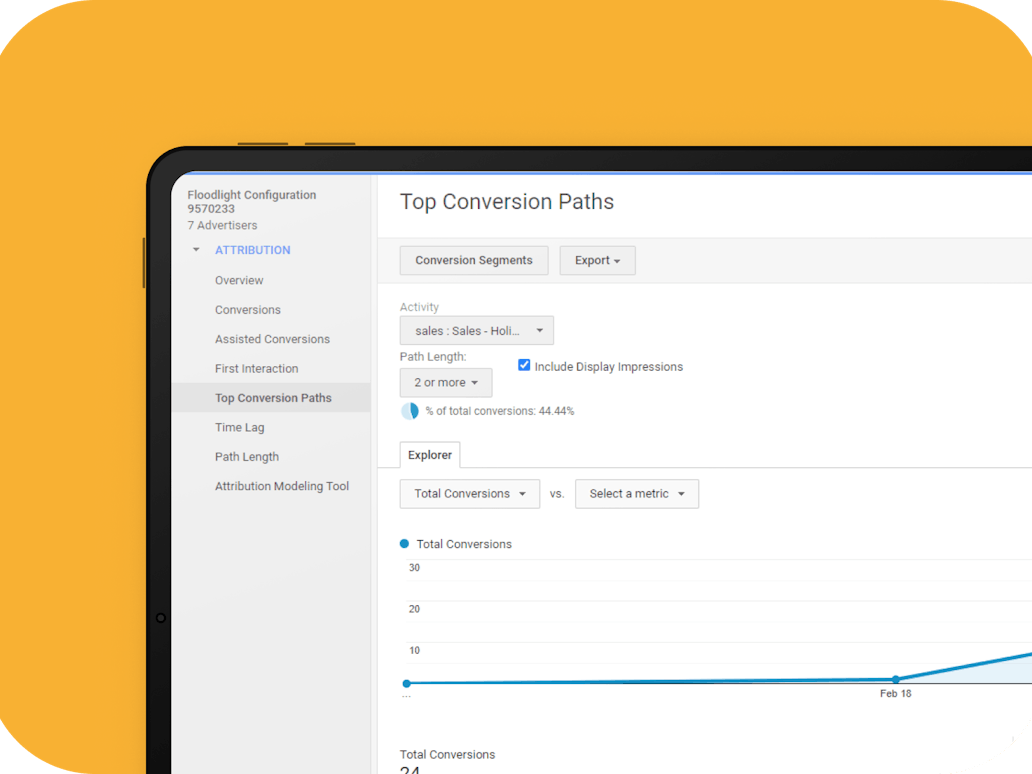
Task: Switch to the Explorer tab
Action: coord(430,455)
